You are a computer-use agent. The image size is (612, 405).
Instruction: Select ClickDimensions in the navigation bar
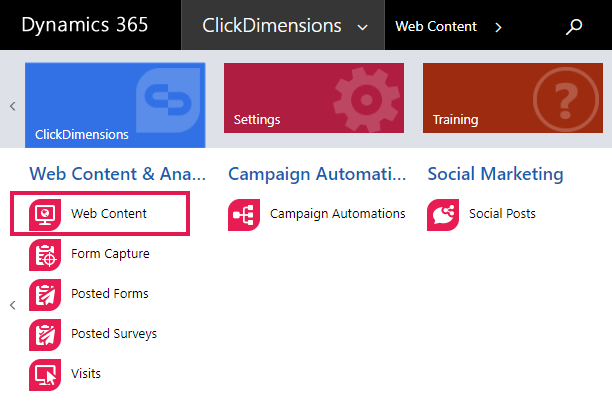point(272,26)
